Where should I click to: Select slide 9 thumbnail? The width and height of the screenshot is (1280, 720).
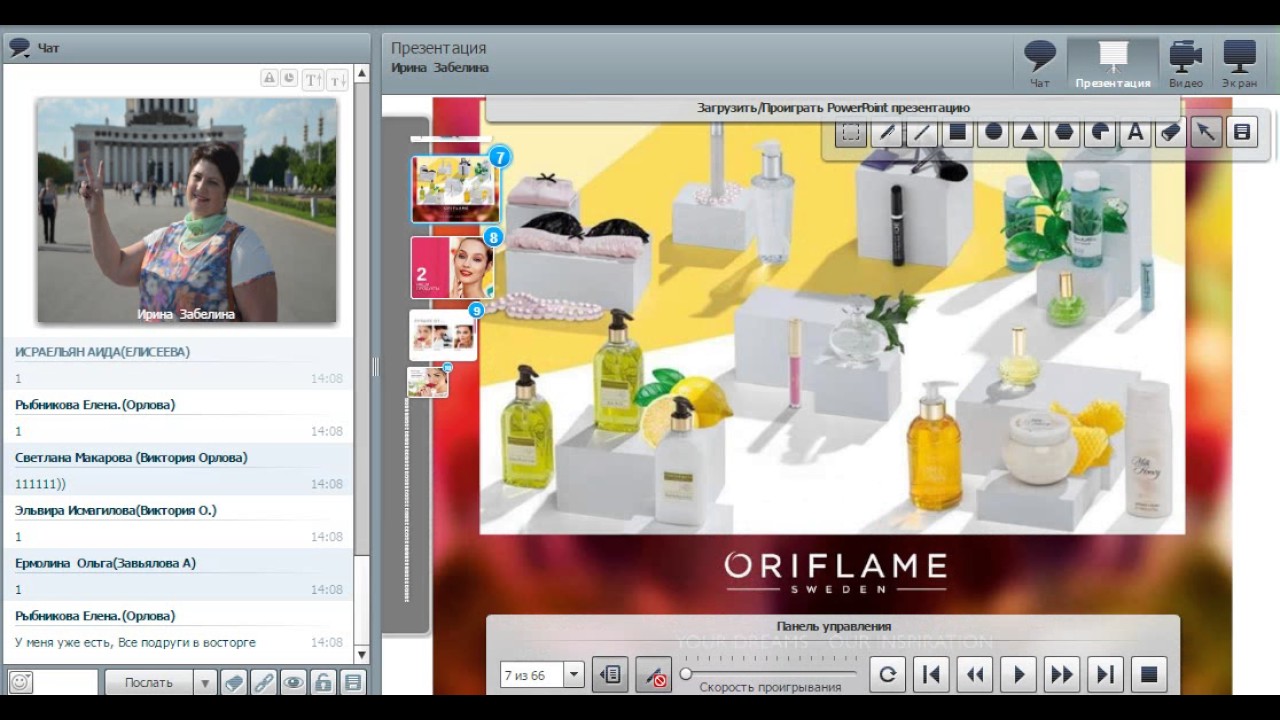coord(443,334)
